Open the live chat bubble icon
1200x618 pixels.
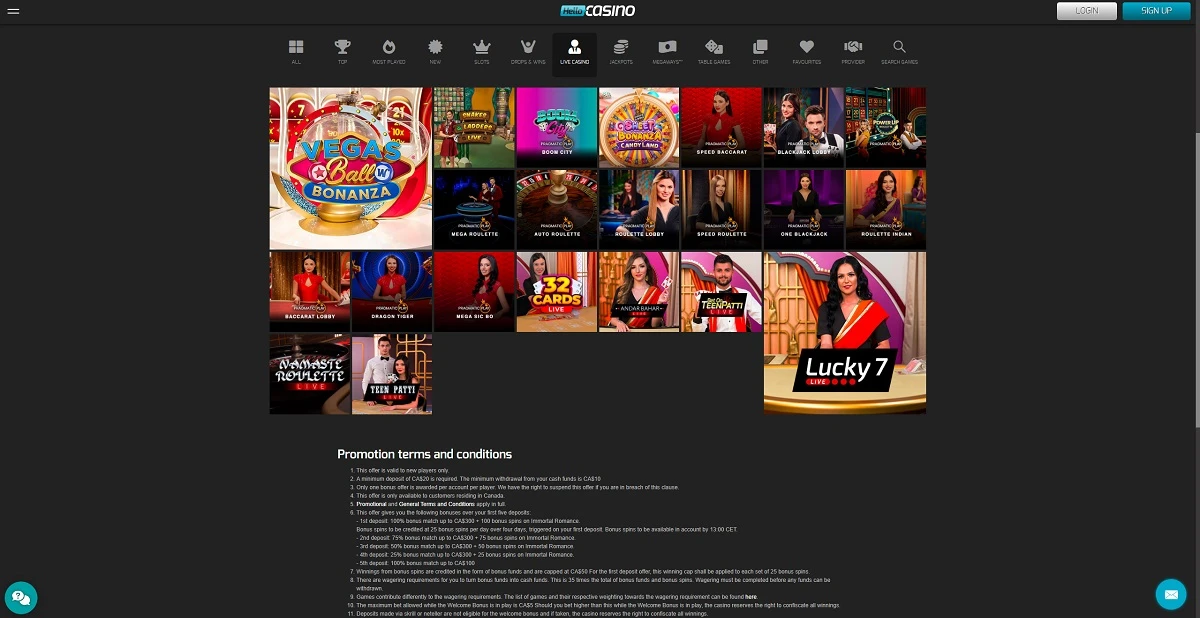coord(21,597)
